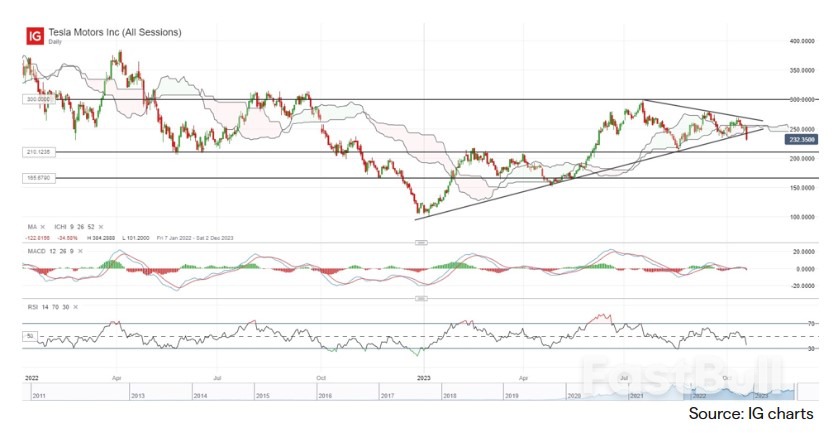Grab the divider handle between MACD and RSI panels
This screenshot has width=834, height=433.
tap(421, 299)
